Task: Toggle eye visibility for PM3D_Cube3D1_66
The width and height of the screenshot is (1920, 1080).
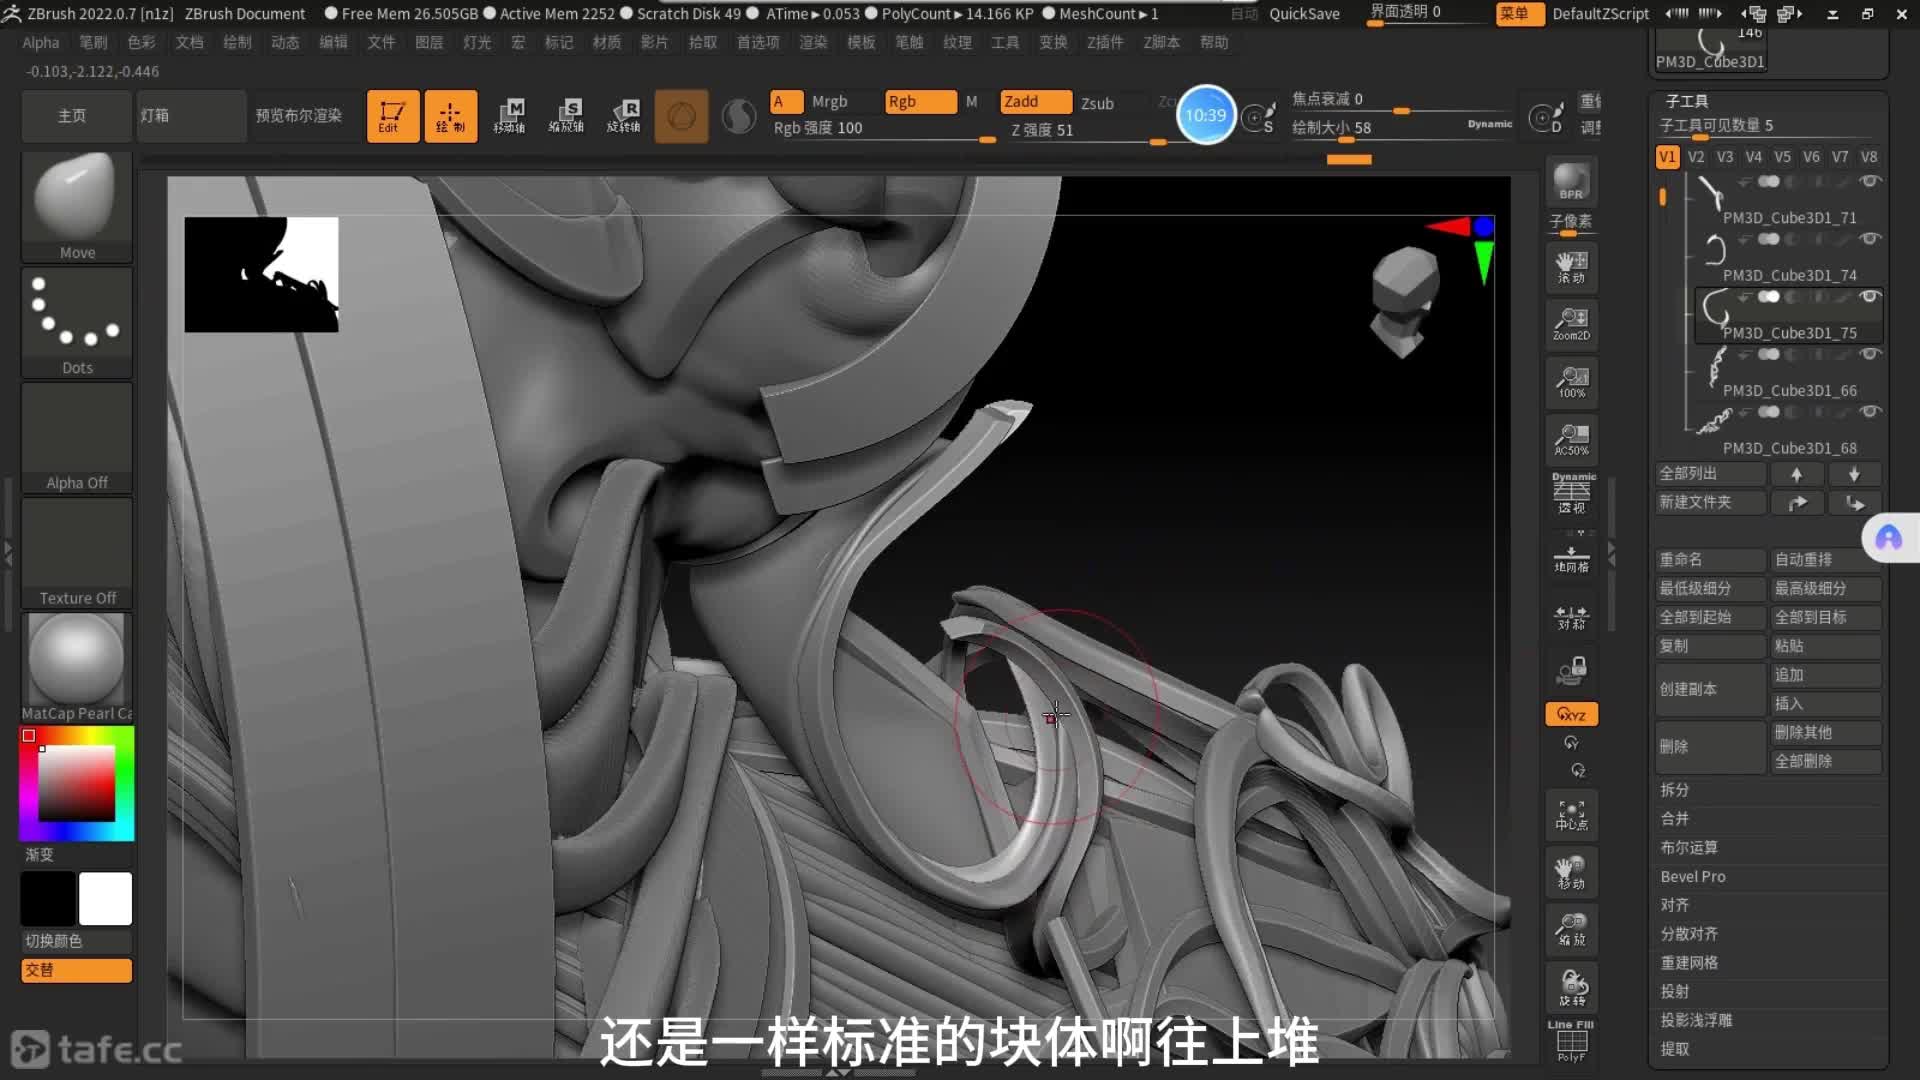Action: (x=1869, y=354)
